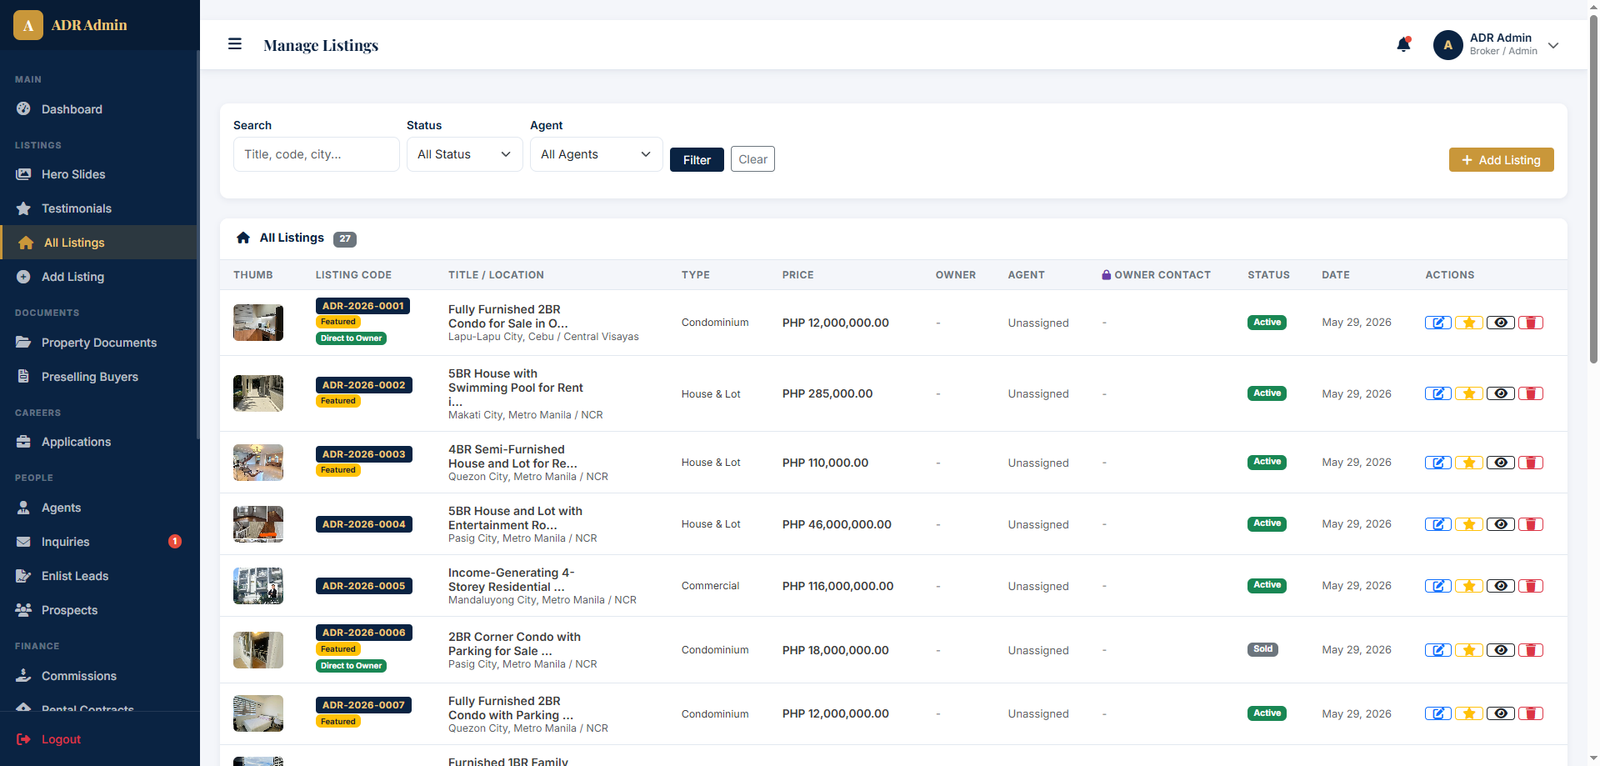
Task: Open Applications under Careers
Action: pos(99,442)
